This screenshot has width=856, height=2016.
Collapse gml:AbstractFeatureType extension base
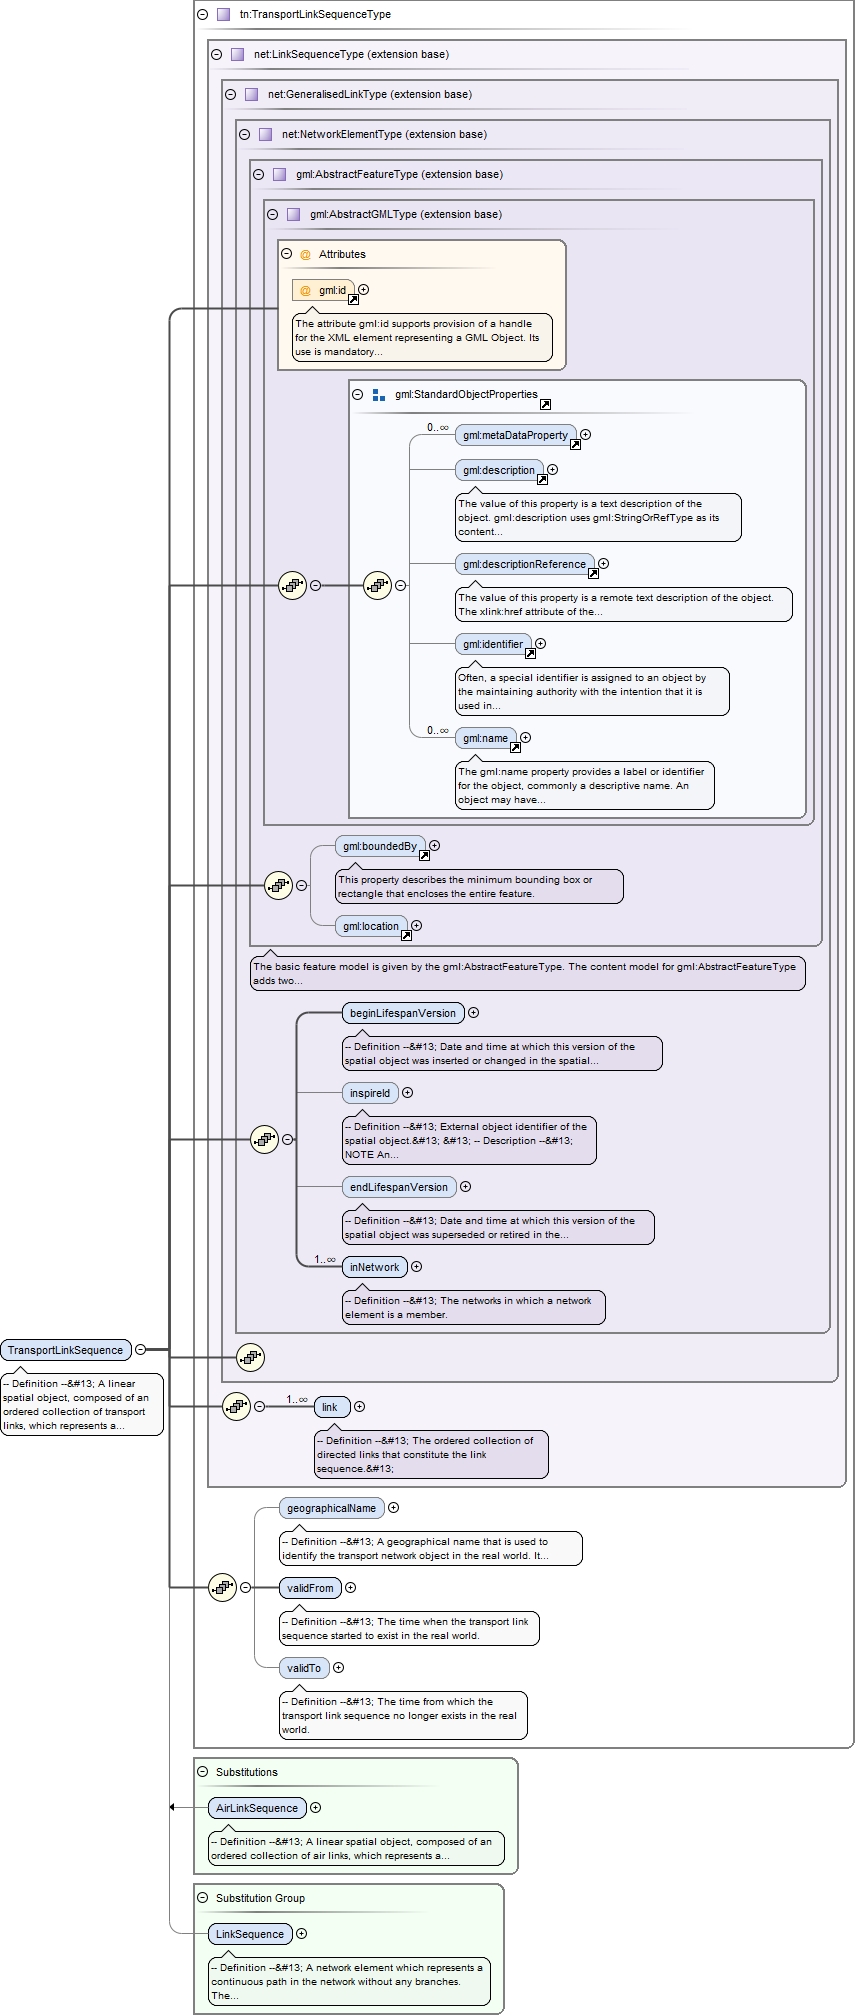tap(258, 175)
